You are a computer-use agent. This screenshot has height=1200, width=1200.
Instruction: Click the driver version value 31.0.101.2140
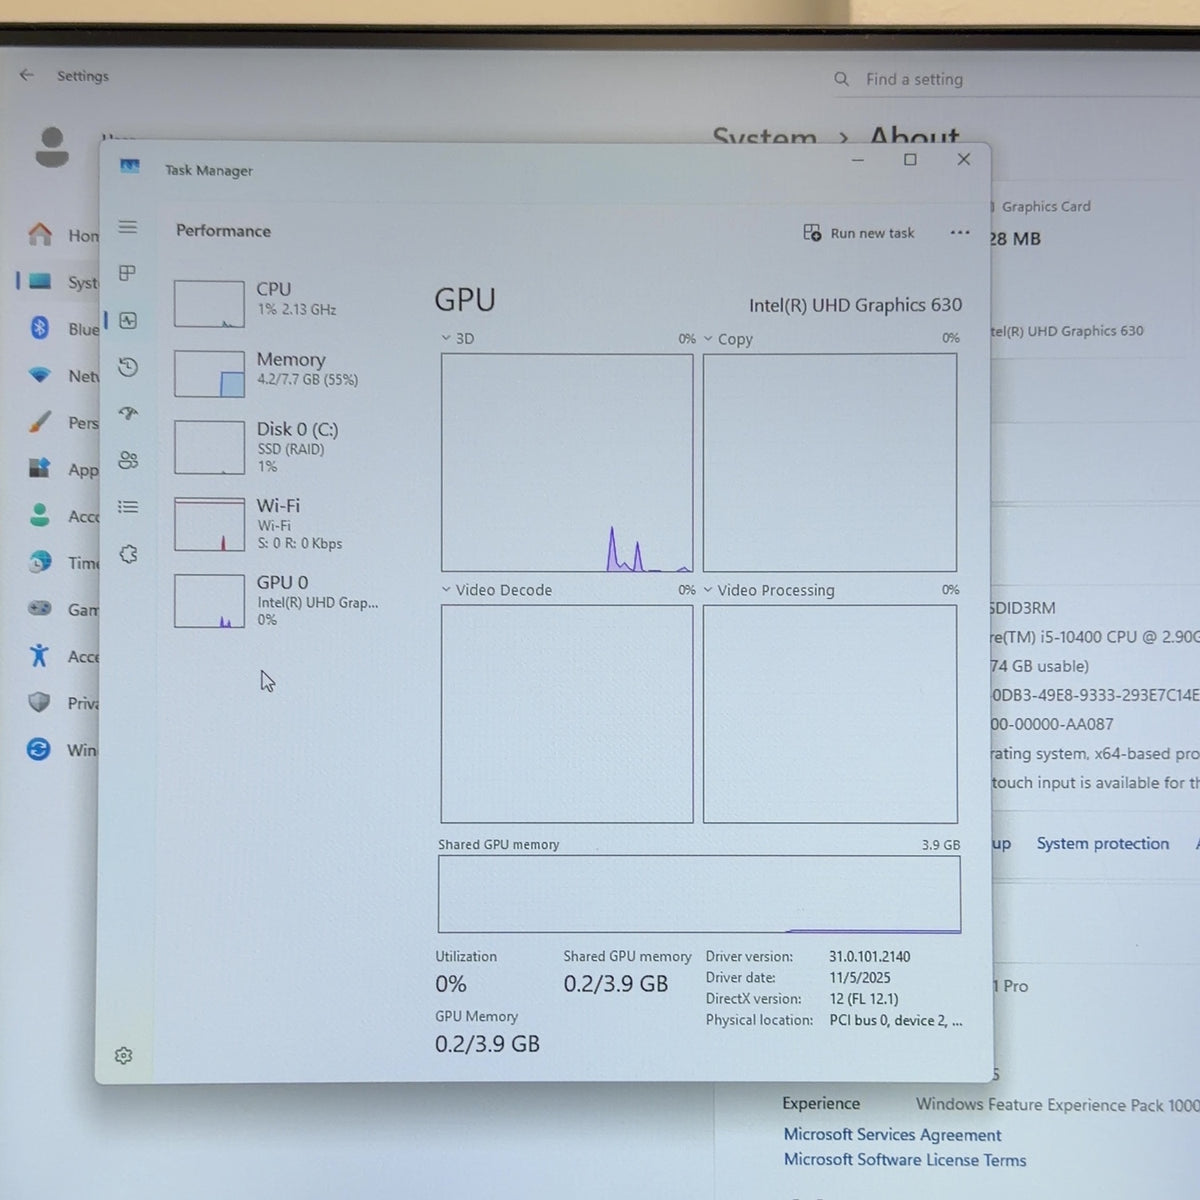coord(870,956)
